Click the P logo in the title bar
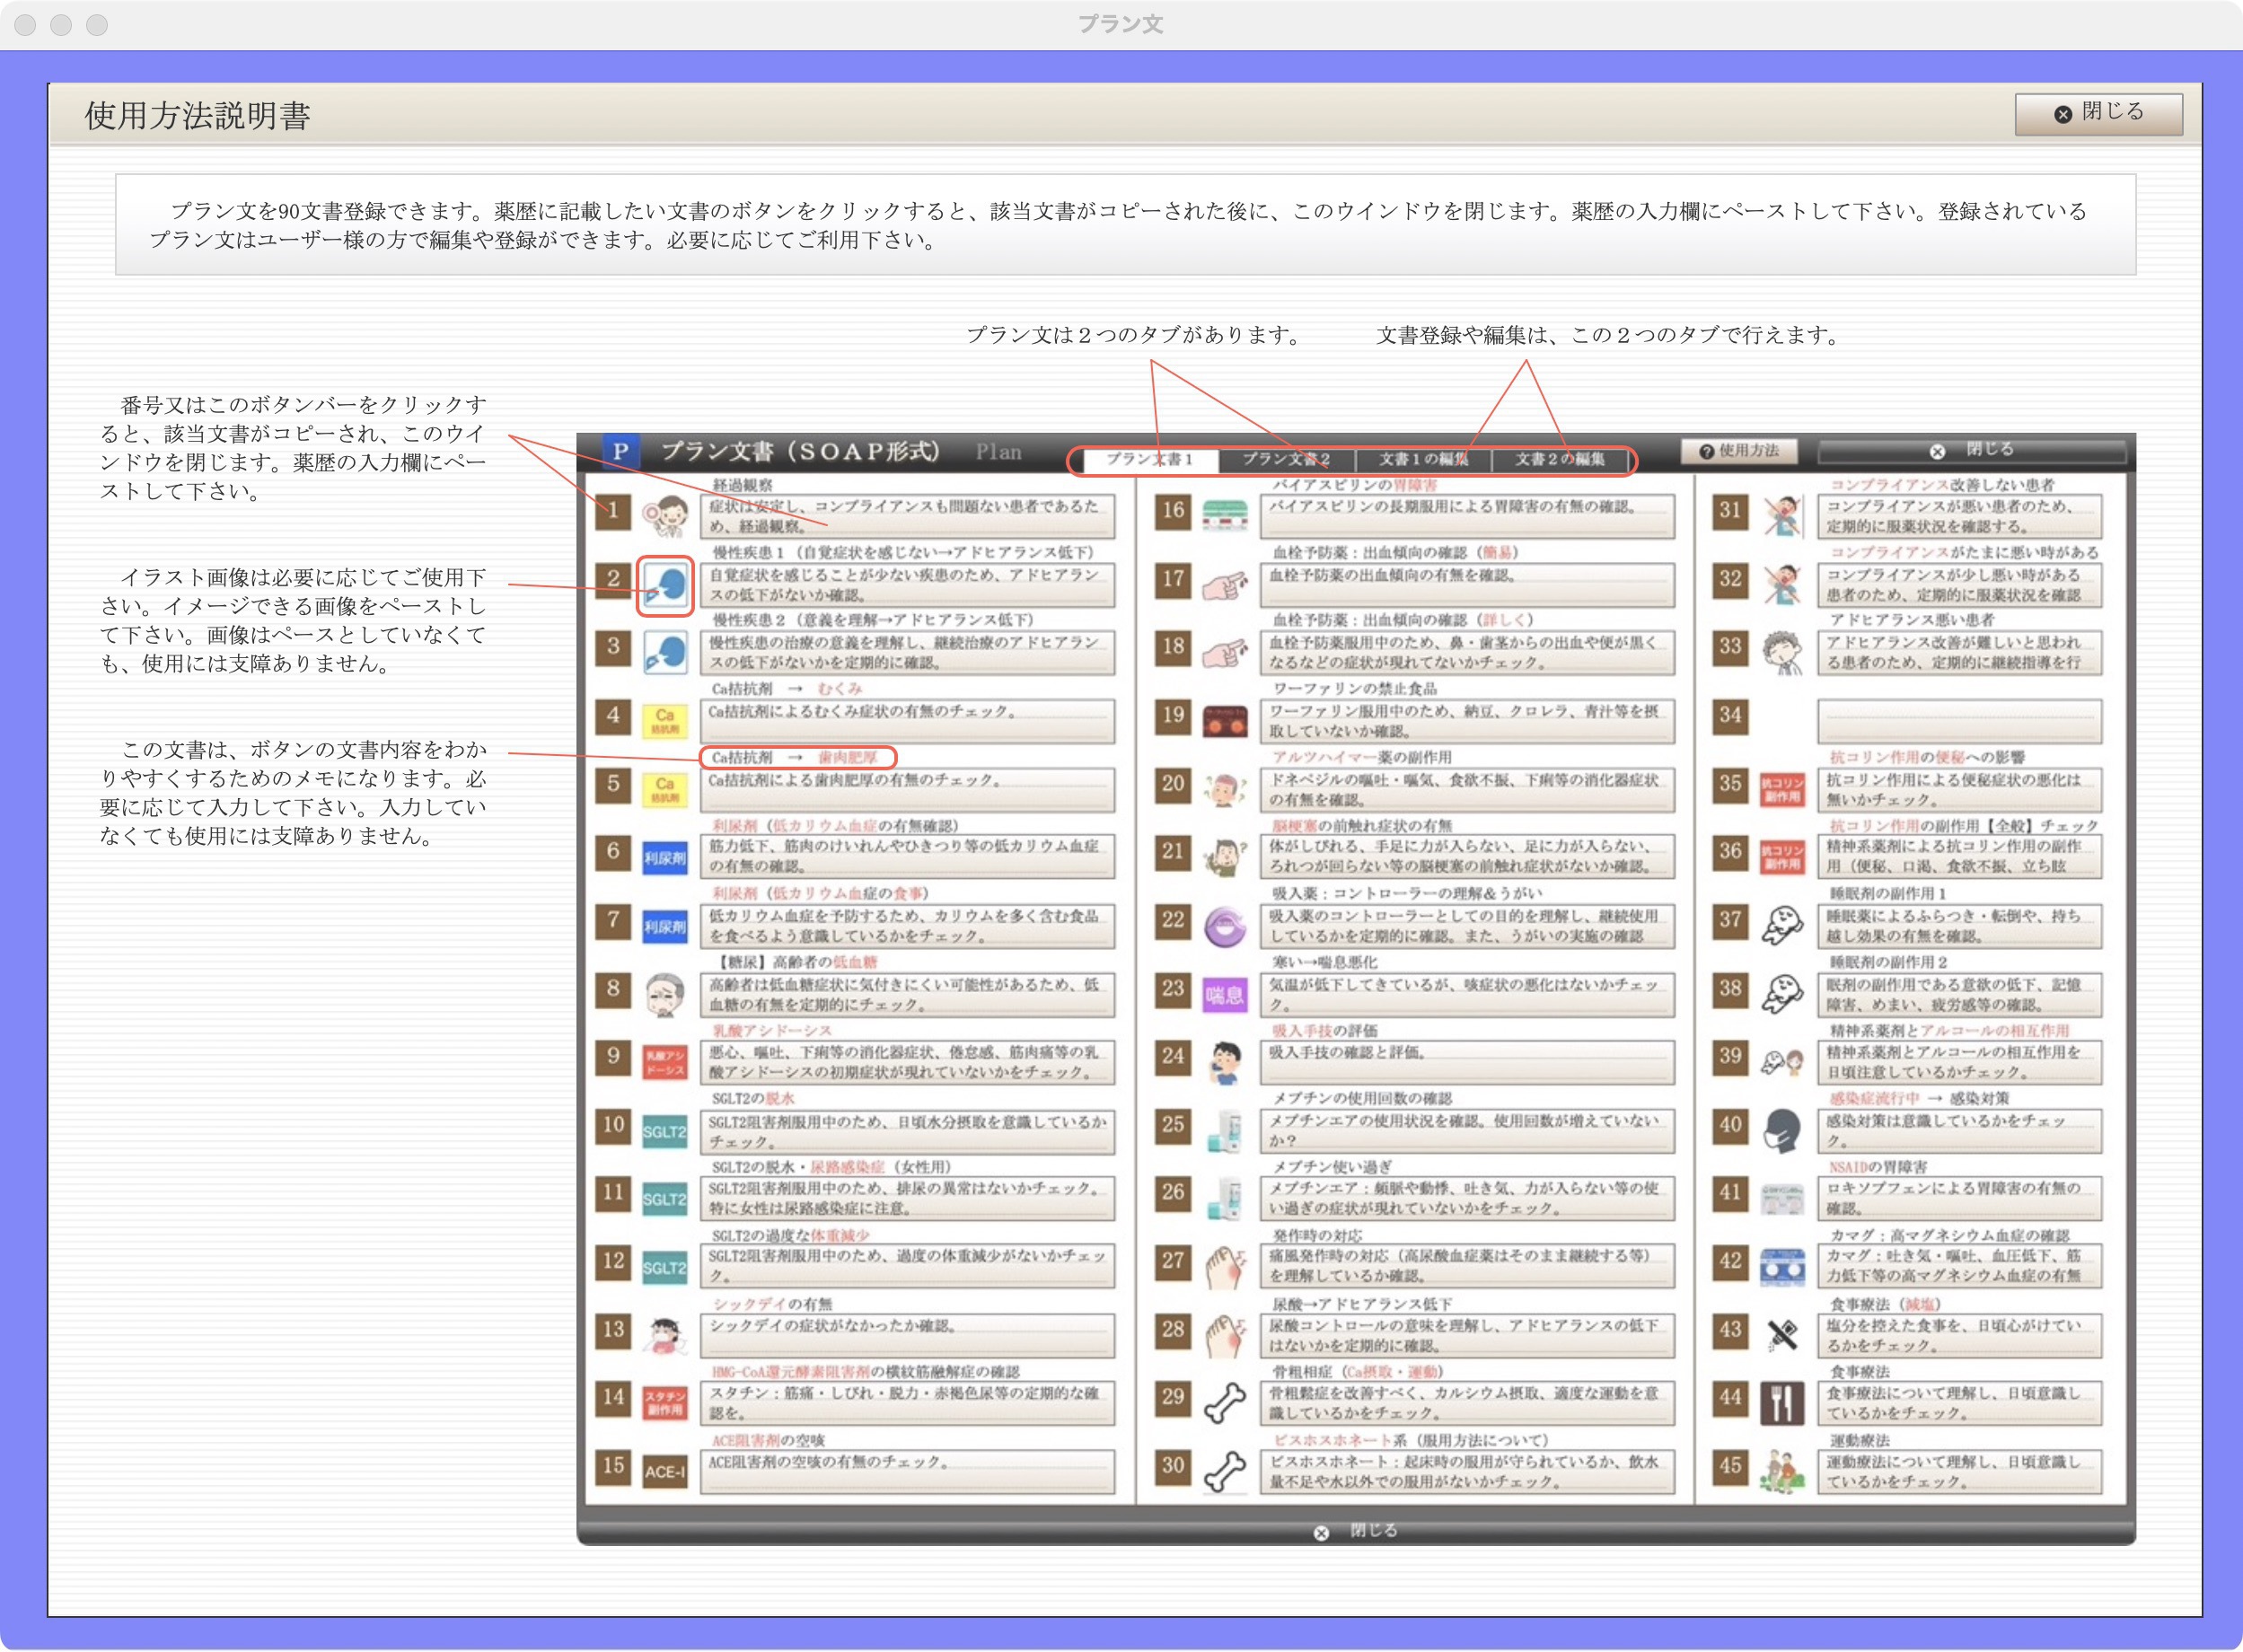2243x1652 pixels. 622,450
